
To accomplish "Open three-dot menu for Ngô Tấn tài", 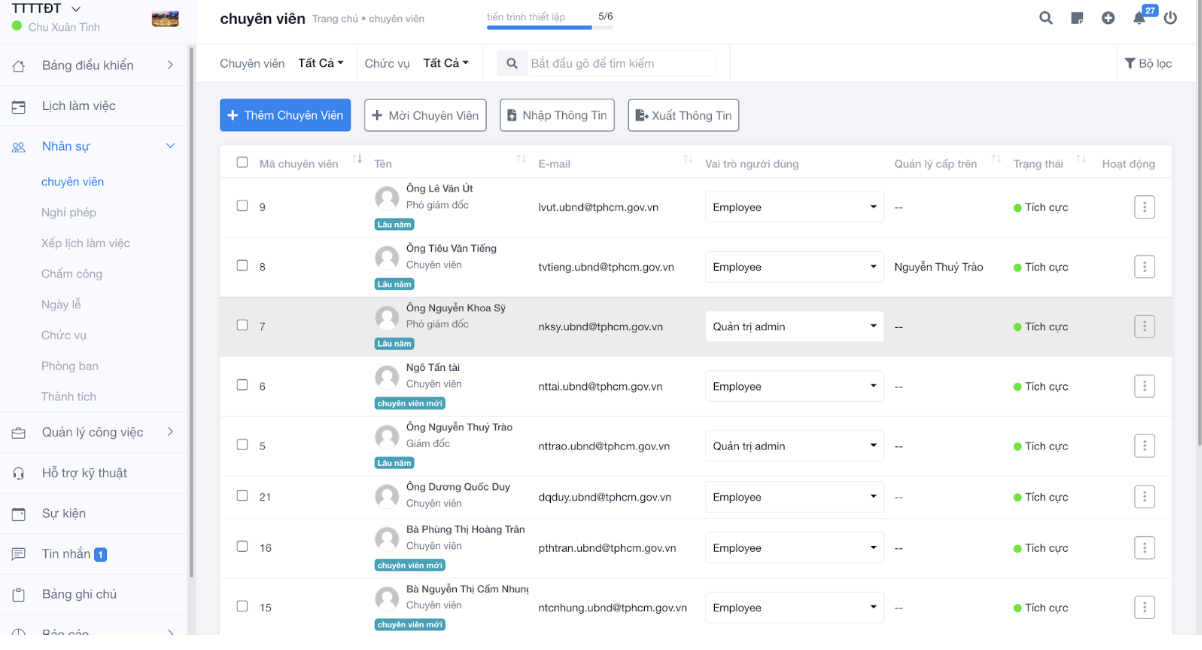I will 1145,386.
